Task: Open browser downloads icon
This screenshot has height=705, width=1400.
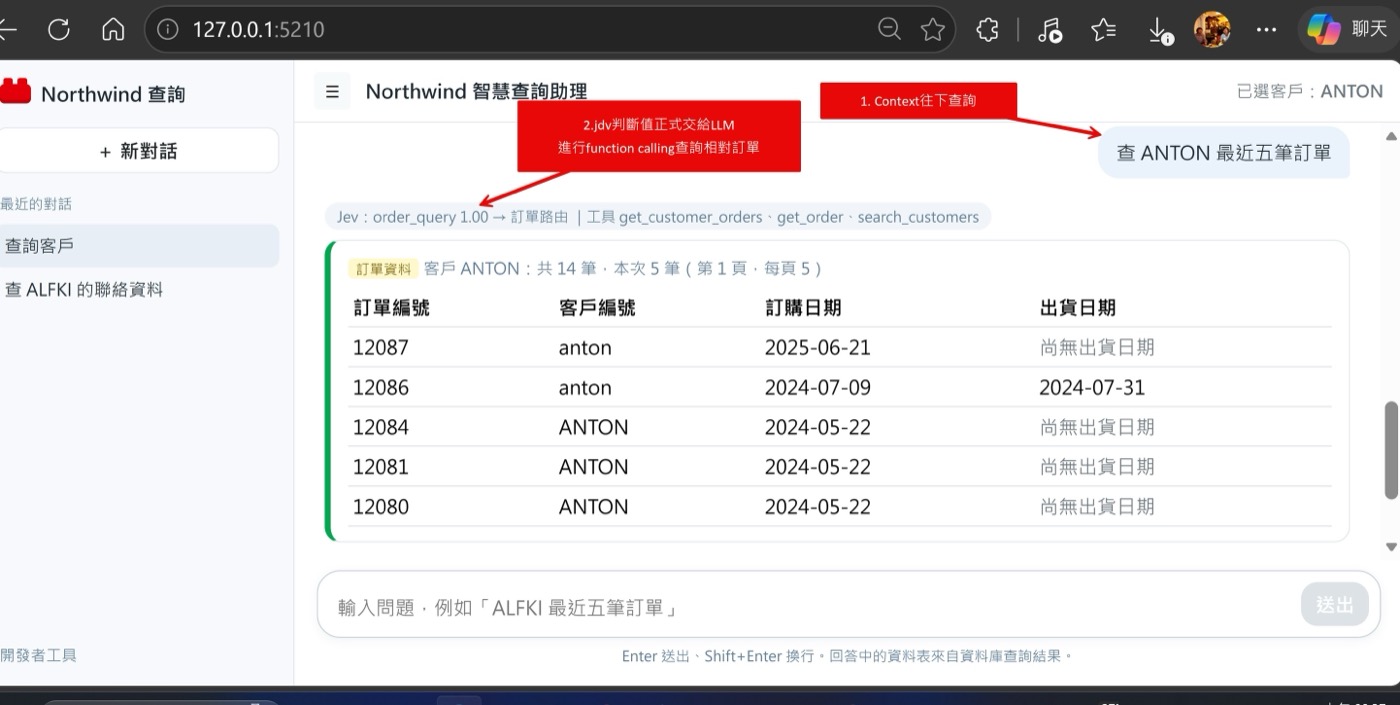Action: (x=1159, y=30)
